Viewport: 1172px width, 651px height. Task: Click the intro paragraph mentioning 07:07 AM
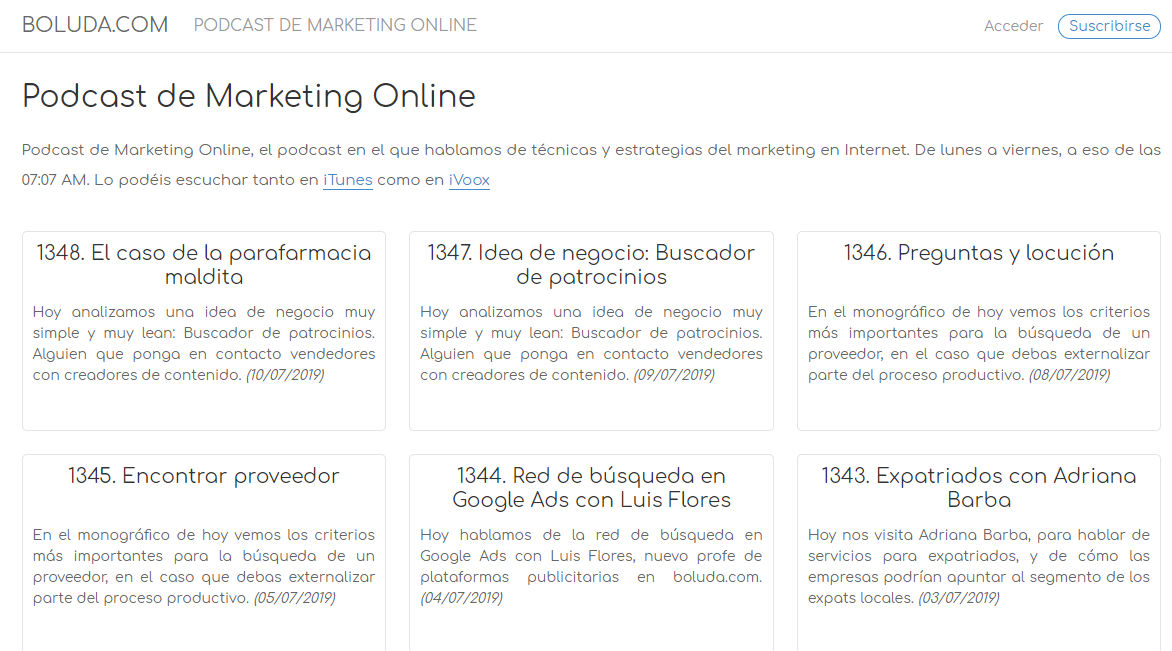point(590,151)
